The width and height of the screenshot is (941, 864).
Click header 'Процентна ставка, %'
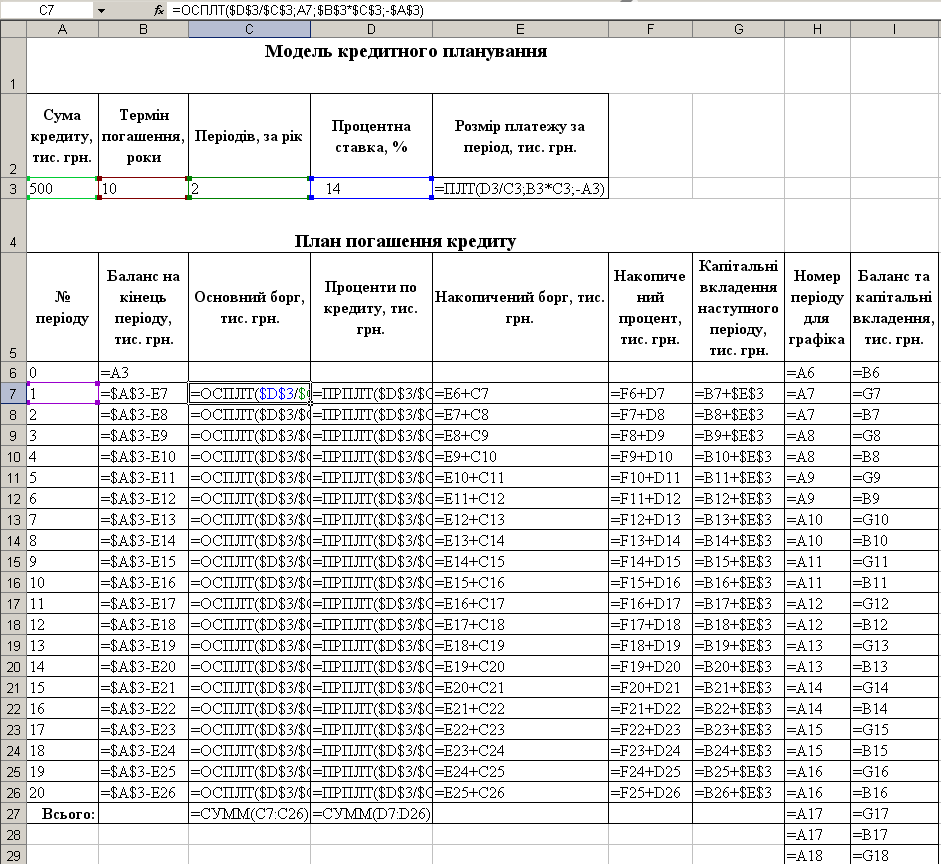(371, 136)
